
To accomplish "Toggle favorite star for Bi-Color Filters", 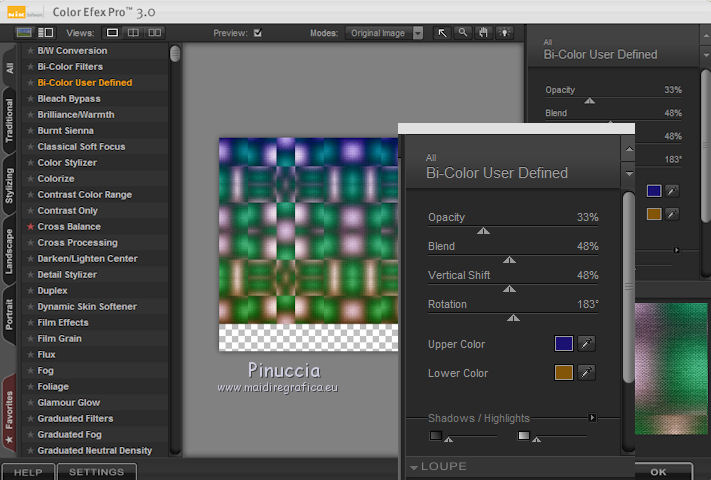I will [30, 67].
